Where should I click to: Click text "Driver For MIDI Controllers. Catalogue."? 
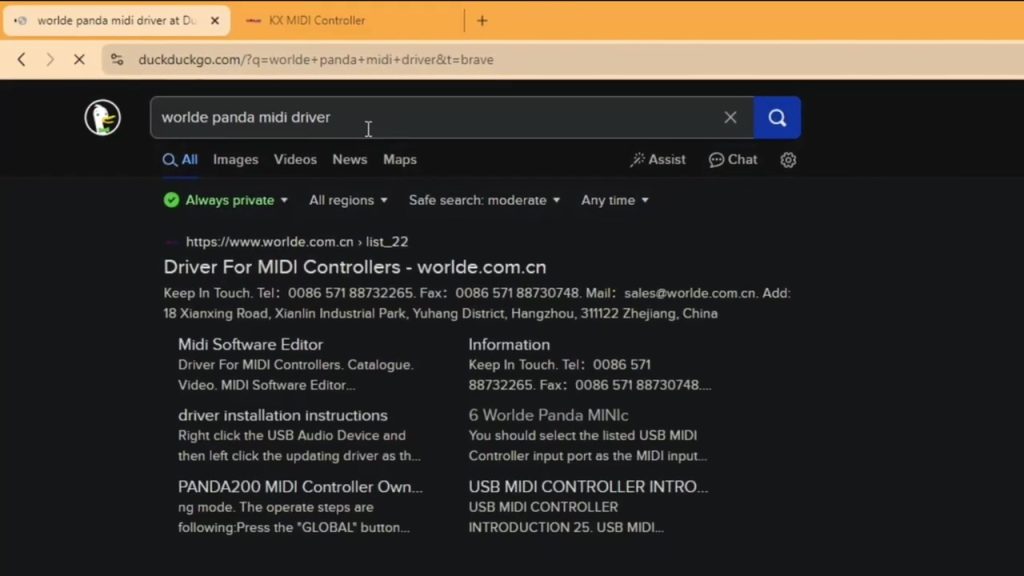click(x=296, y=365)
